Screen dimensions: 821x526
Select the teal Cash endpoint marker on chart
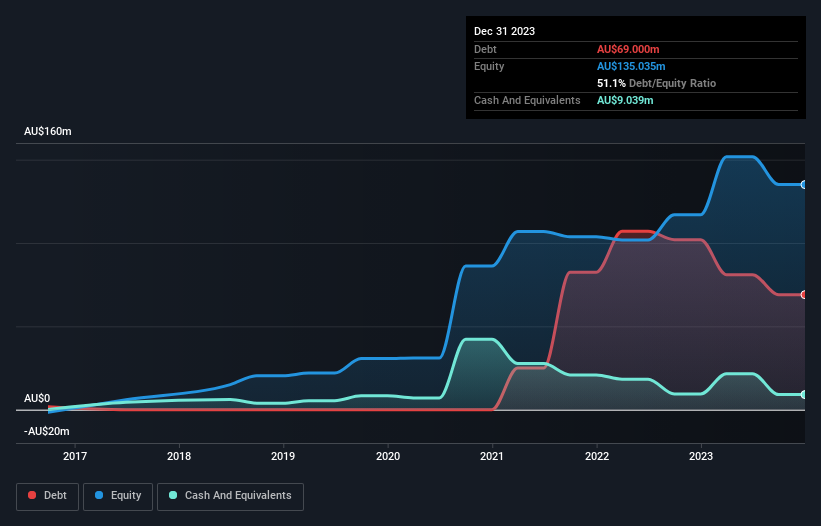803,394
